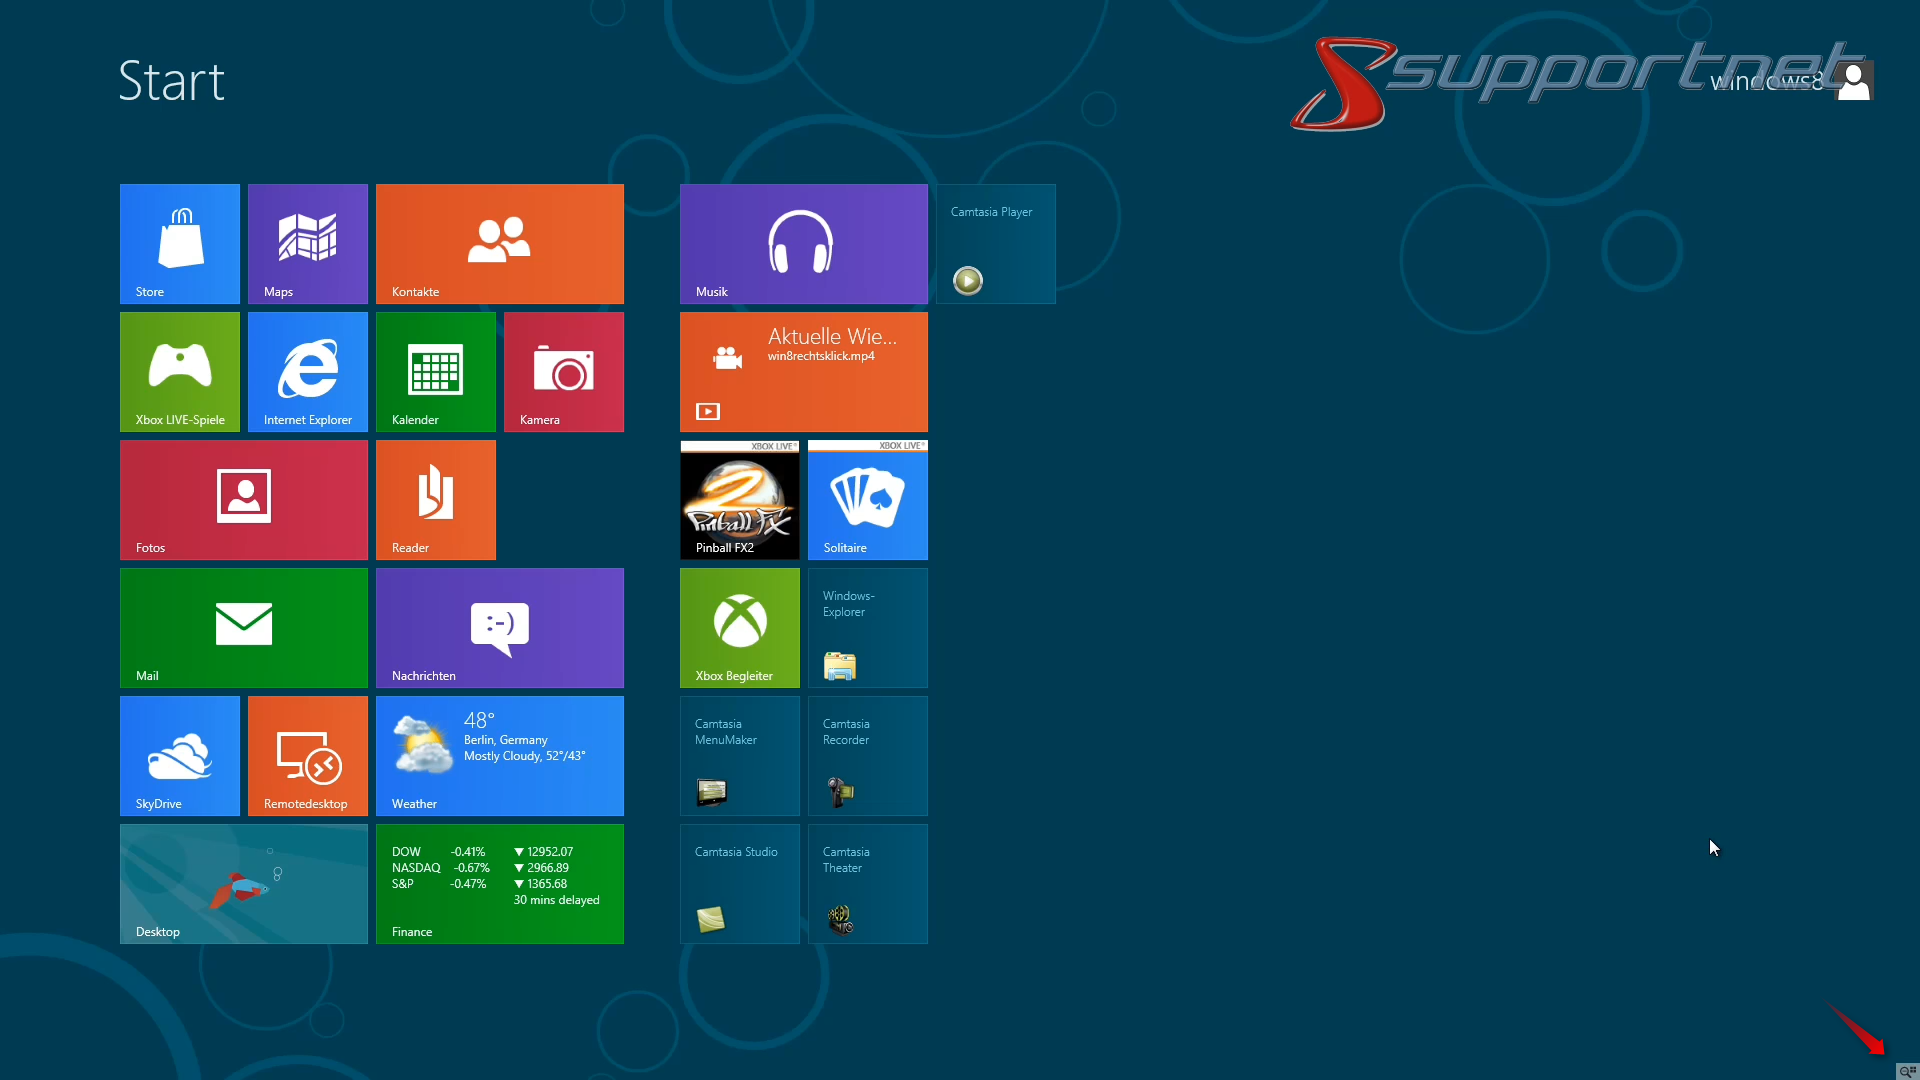Launch Camtasia MenuMaker tile
This screenshot has width=1920, height=1080.
tap(740, 756)
